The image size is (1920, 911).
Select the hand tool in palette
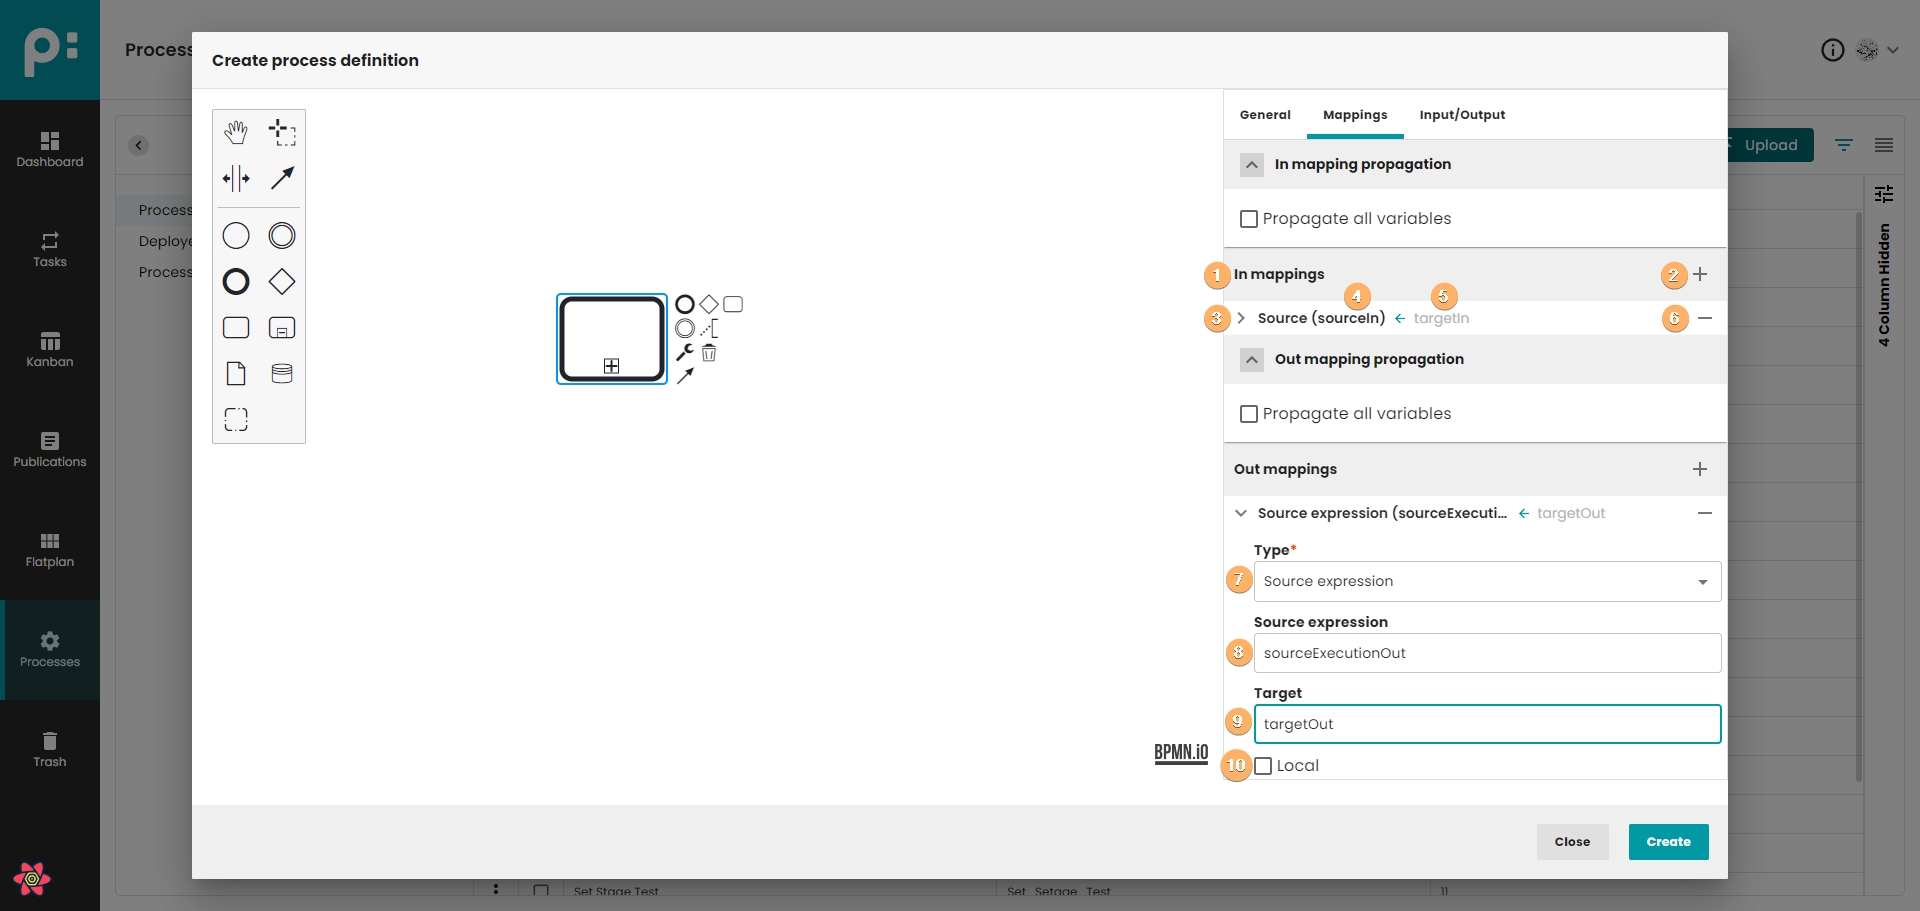[236, 132]
